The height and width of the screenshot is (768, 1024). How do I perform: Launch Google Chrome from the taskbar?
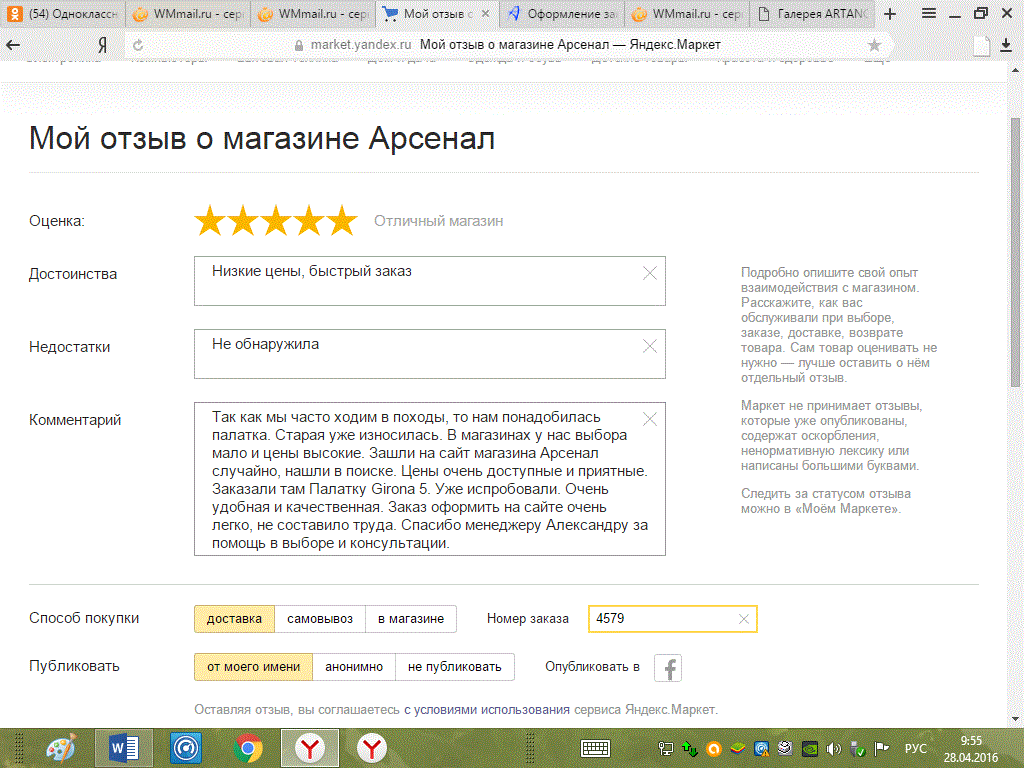248,748
